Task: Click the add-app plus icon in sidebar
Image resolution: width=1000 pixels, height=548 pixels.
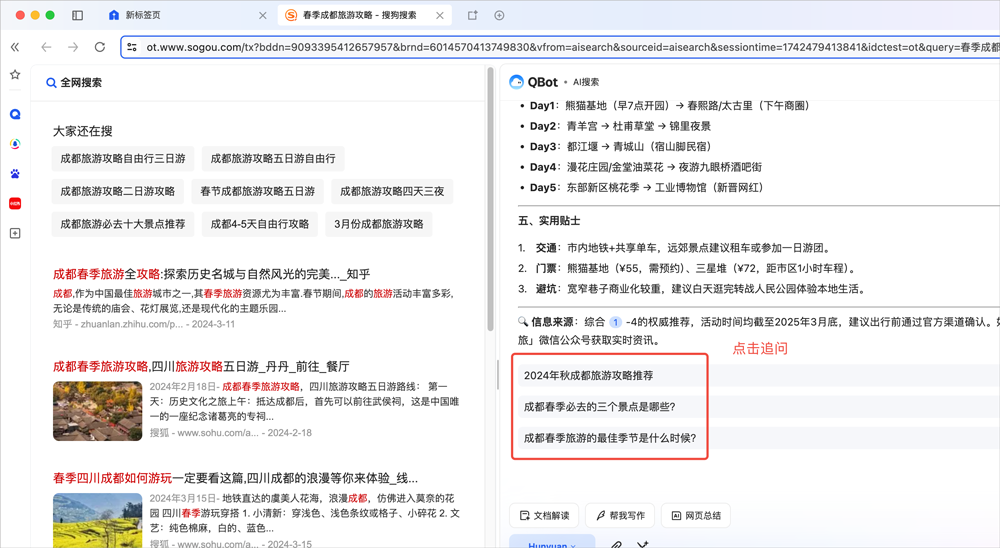Action: pyautogui.click(x=15, y=233)
